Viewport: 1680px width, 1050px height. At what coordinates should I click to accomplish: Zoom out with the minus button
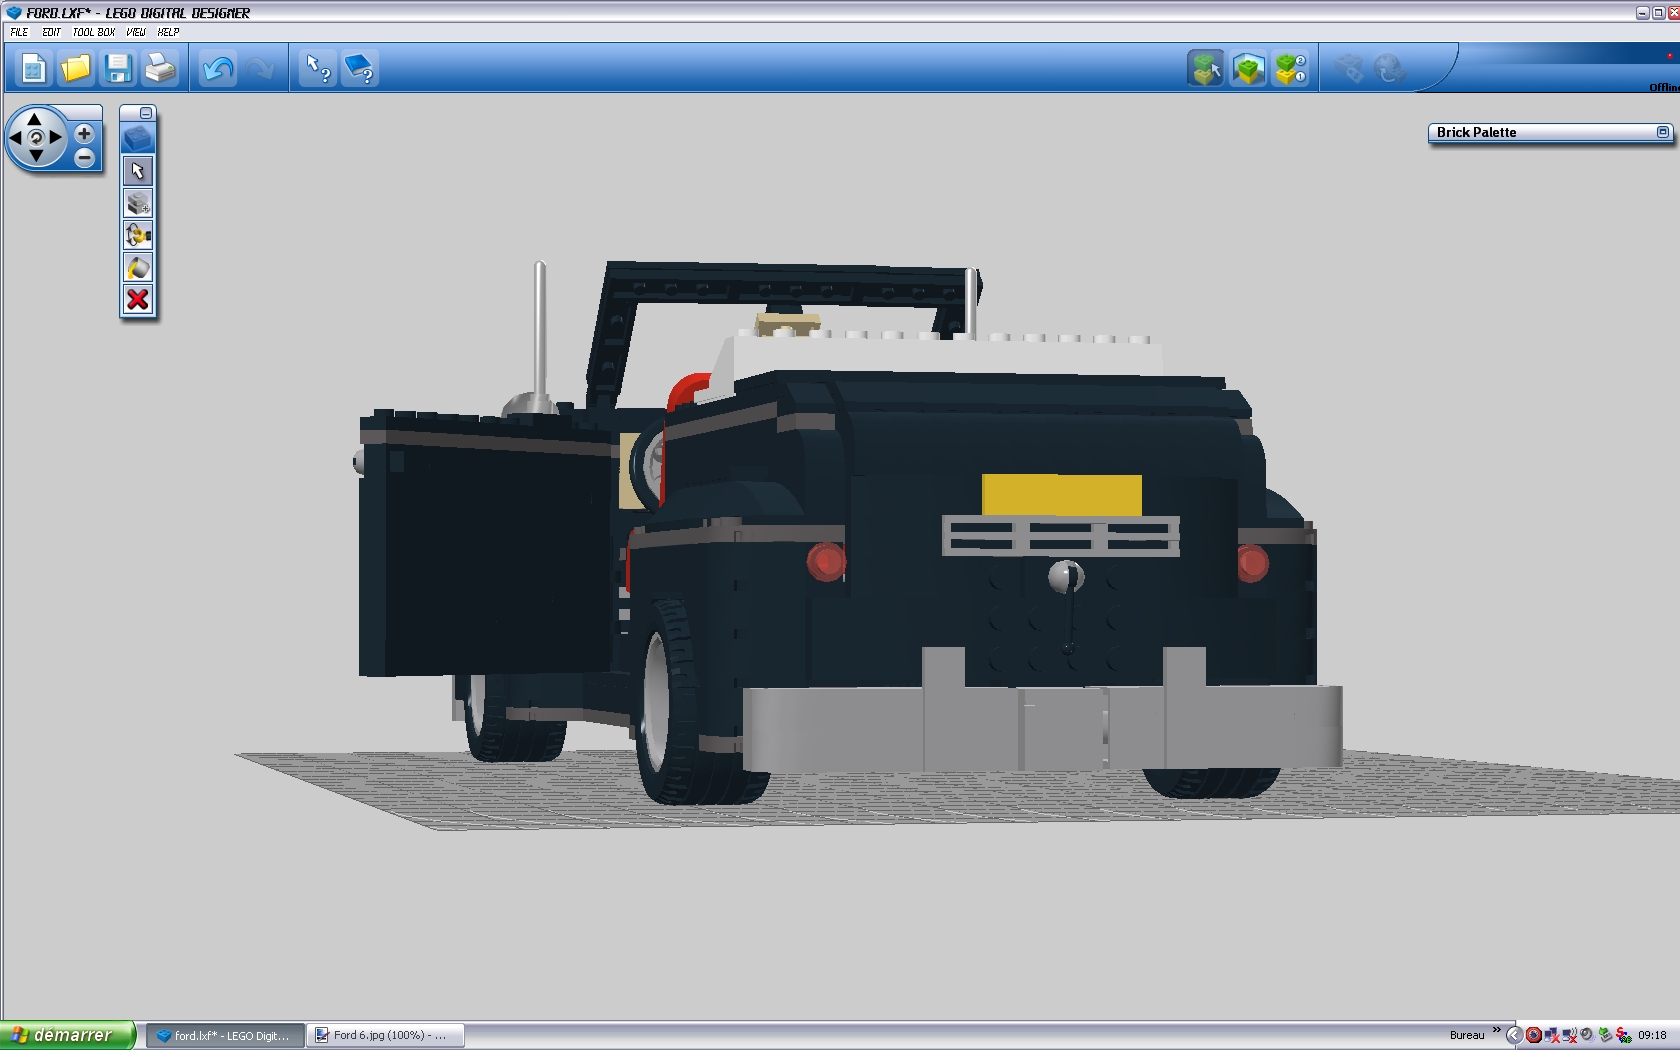tap(84, 157)
